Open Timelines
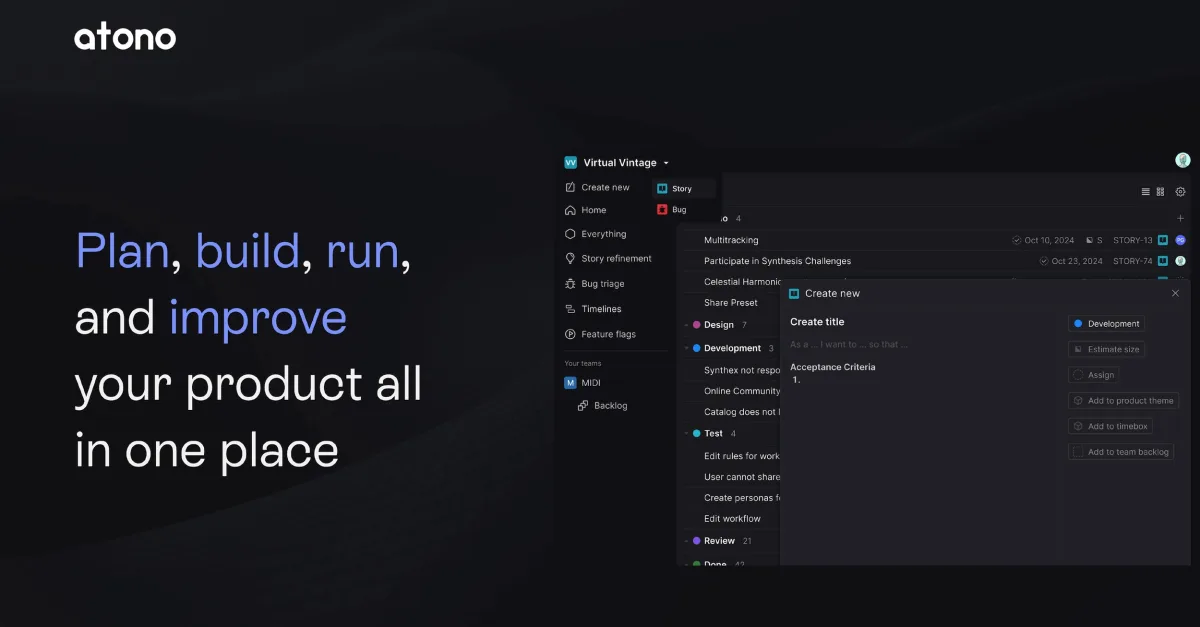1200x627 pixels. pos(593,309)
